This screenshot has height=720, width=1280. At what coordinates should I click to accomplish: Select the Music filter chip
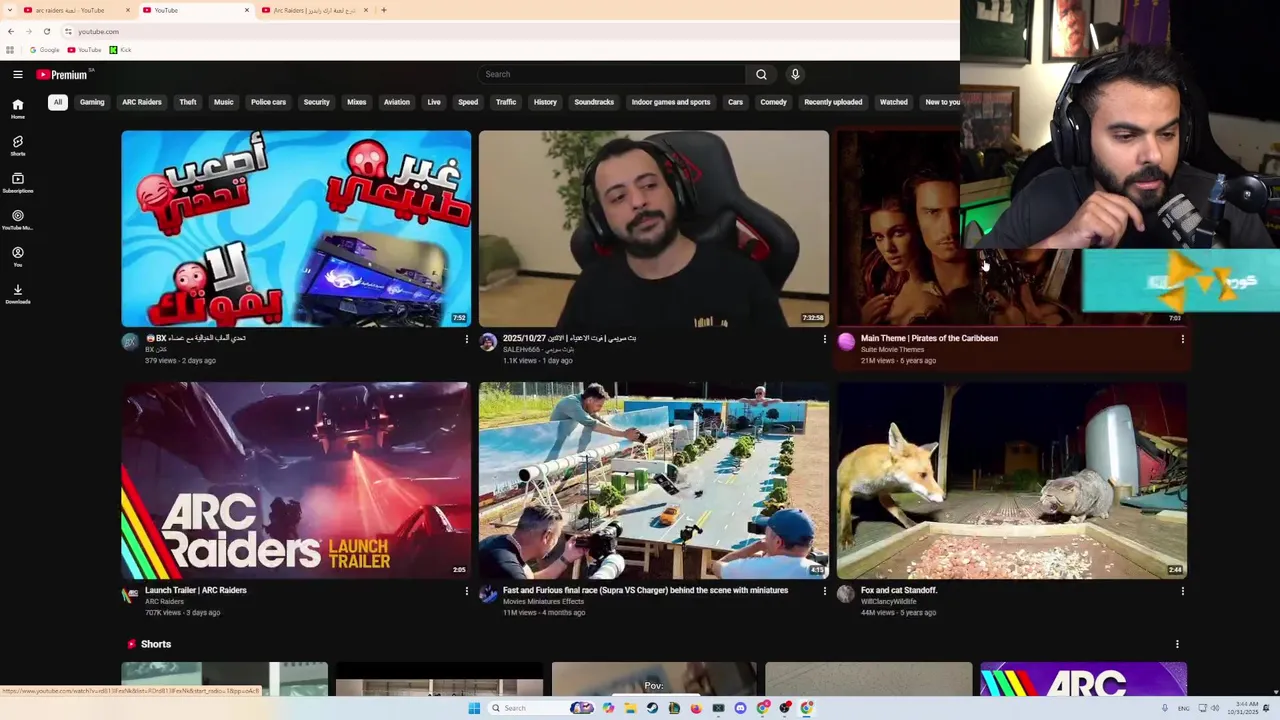coord(224,102)
